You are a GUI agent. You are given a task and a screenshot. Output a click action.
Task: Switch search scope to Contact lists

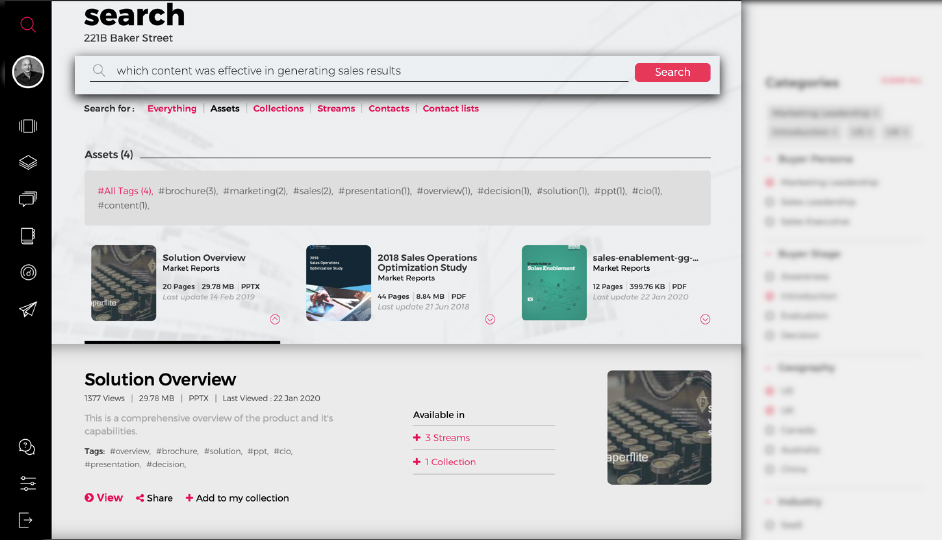(451, 109)
